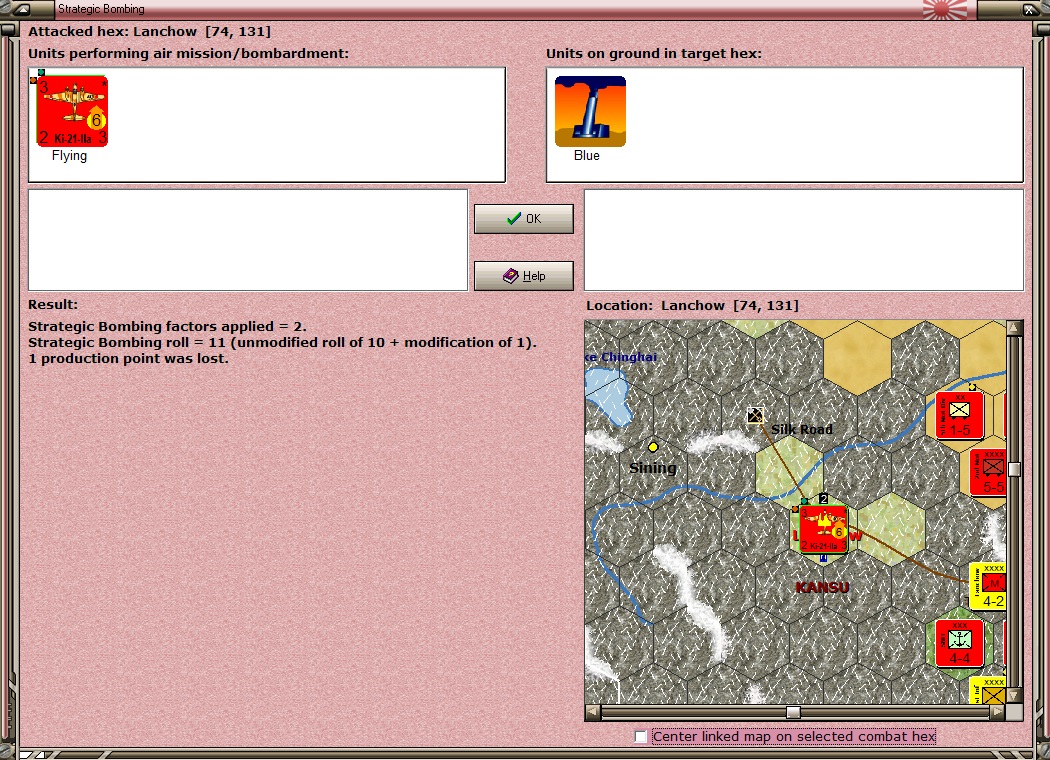The image size is (1050, 760).
Task: Click the 'Result:' heading
Action: click(53, 305)
